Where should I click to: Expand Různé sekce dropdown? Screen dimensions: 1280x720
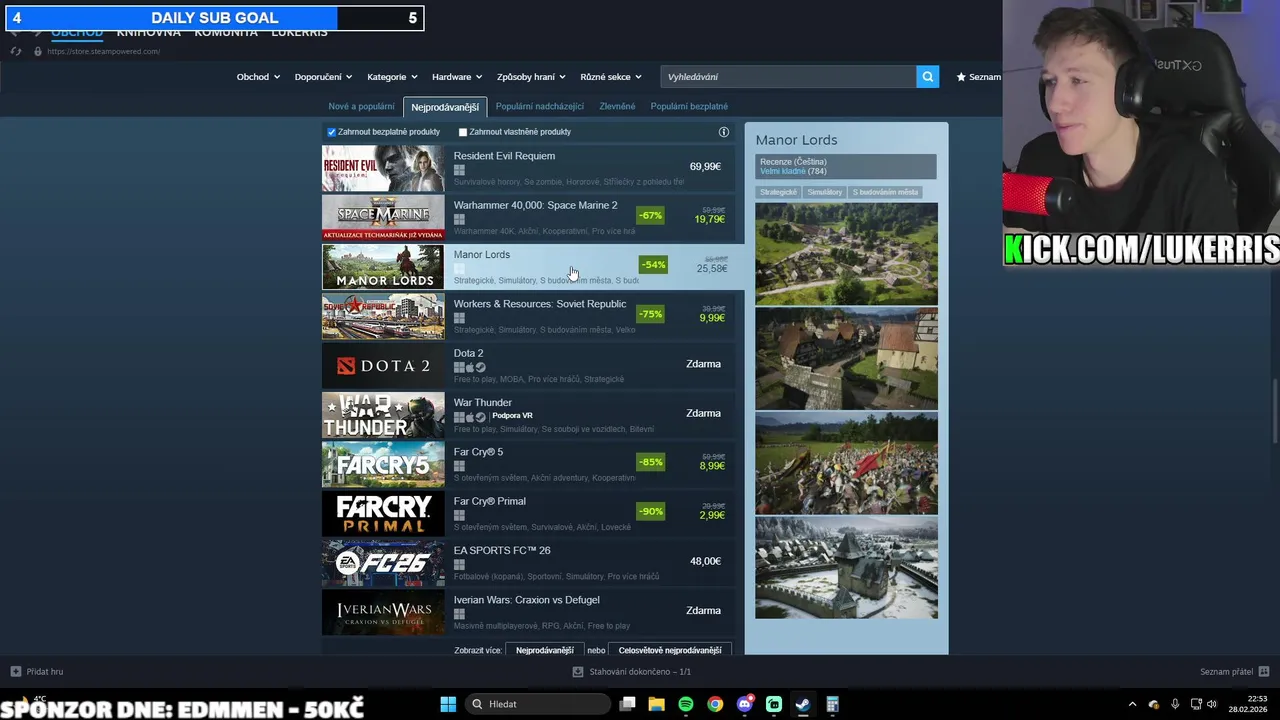pos(611,77)
